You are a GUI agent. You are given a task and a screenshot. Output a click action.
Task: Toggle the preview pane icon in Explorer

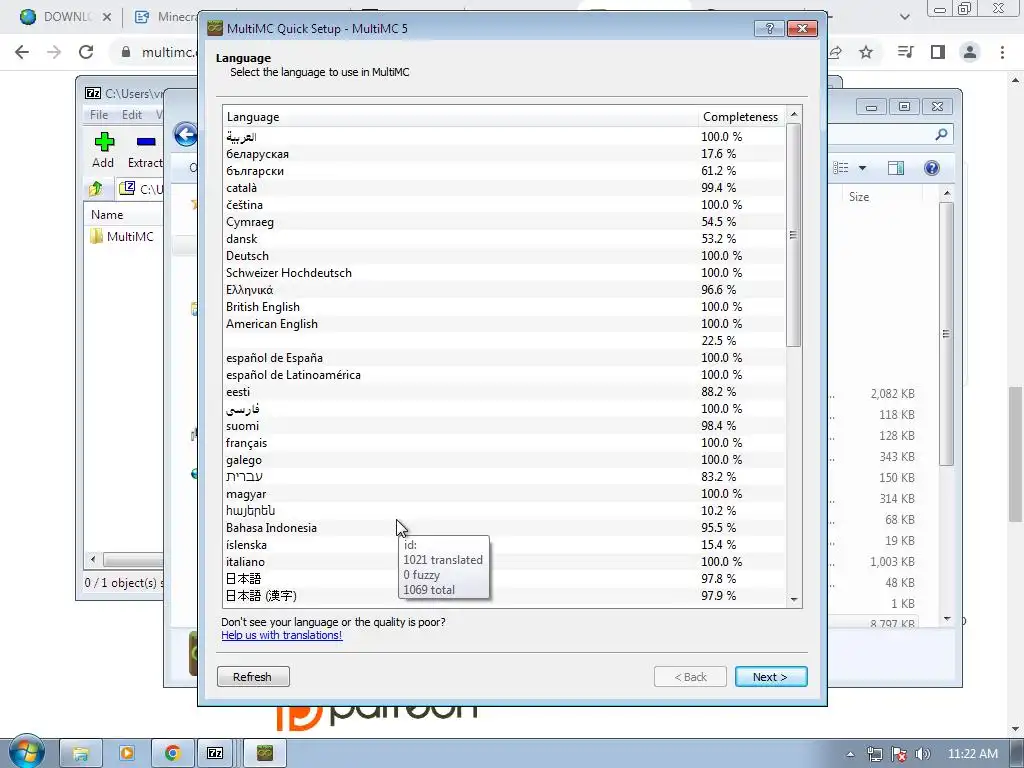[896, 168]
